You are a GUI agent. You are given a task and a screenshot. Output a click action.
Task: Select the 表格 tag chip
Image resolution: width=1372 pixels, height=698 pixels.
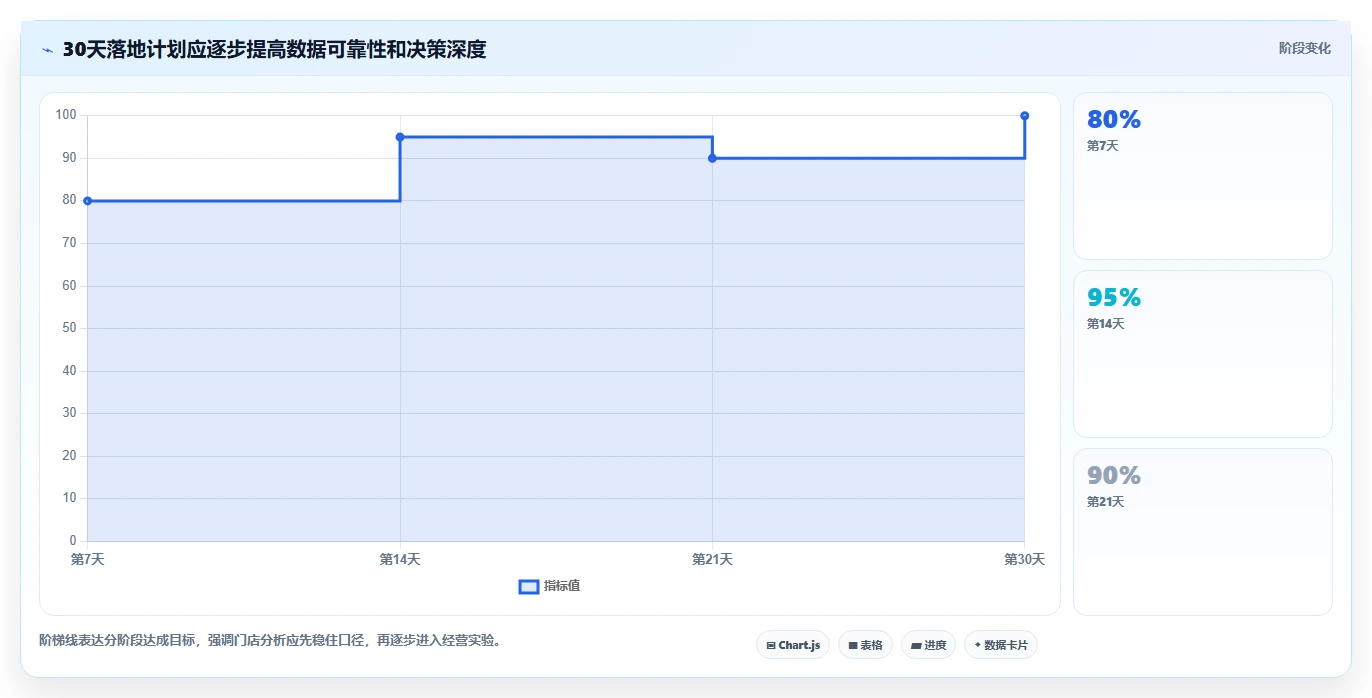pos(865,645)
